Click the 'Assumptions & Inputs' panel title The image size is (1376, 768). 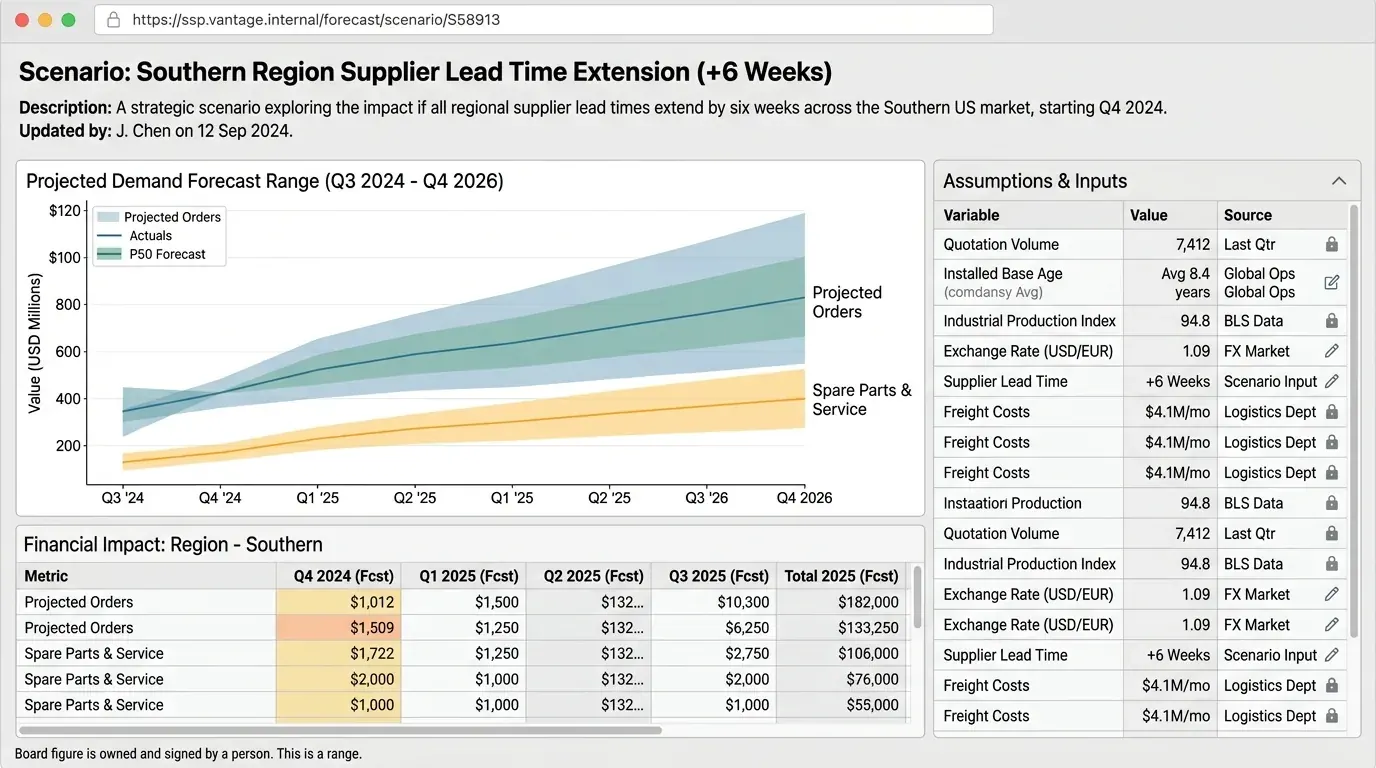[x=1035, y=181]
